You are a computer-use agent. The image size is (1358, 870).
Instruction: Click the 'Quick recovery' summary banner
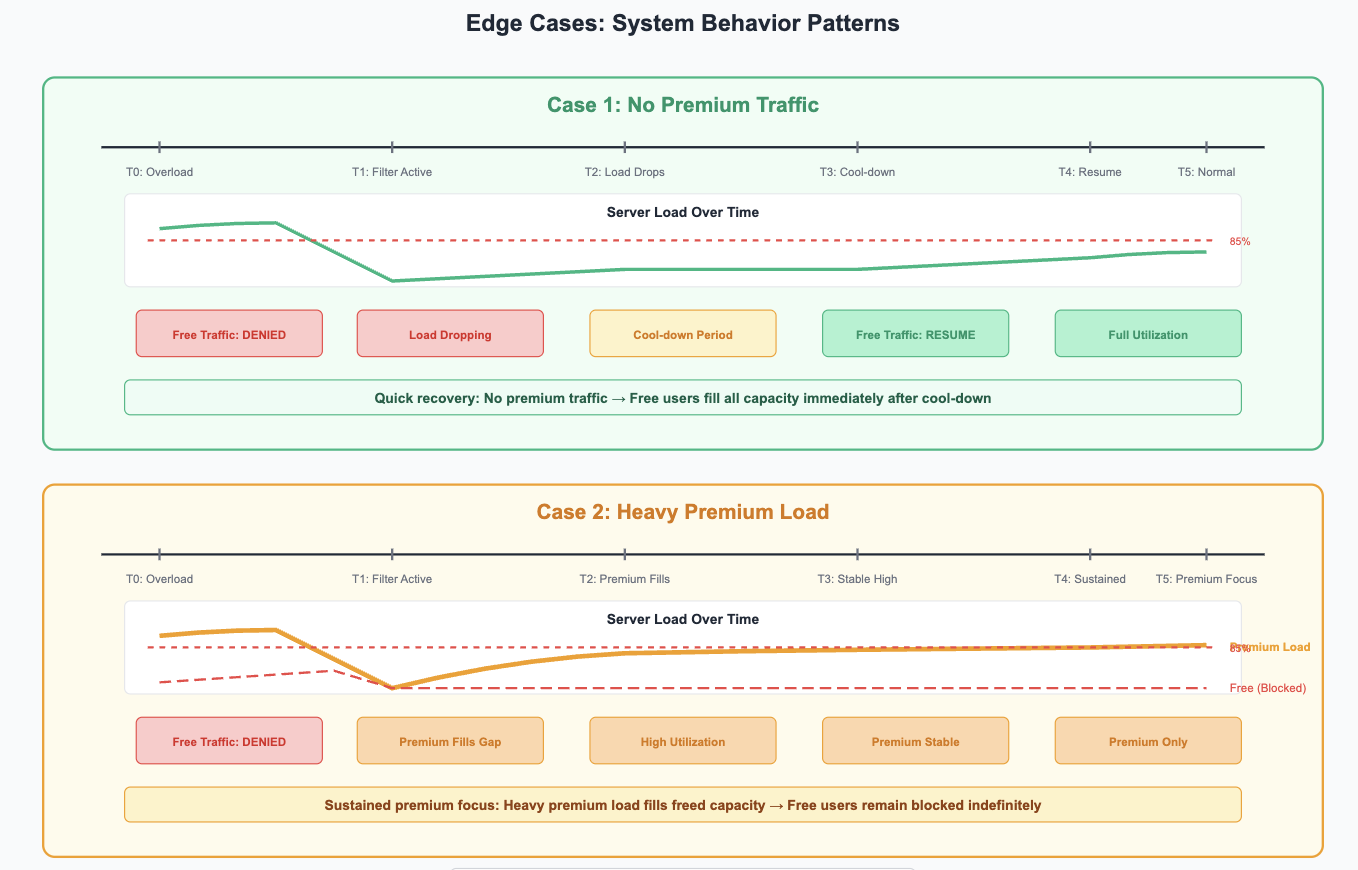[683, 397]
